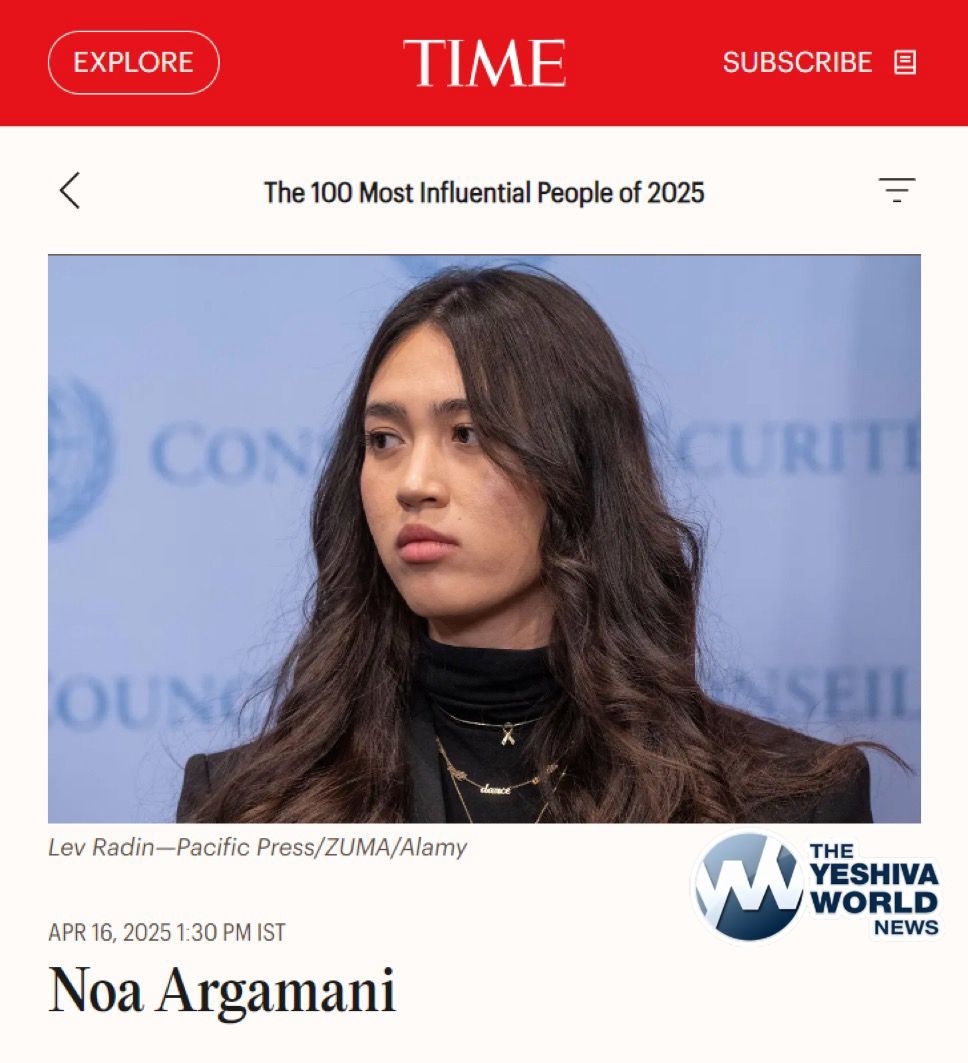Click the EXPLORE pill button

134,62
